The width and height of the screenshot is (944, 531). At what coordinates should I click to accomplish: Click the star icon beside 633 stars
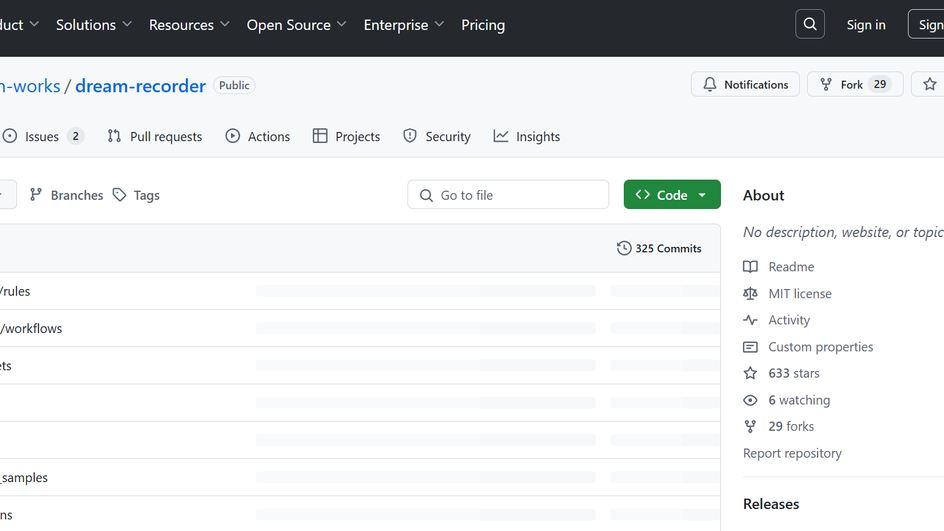point(750,373)
